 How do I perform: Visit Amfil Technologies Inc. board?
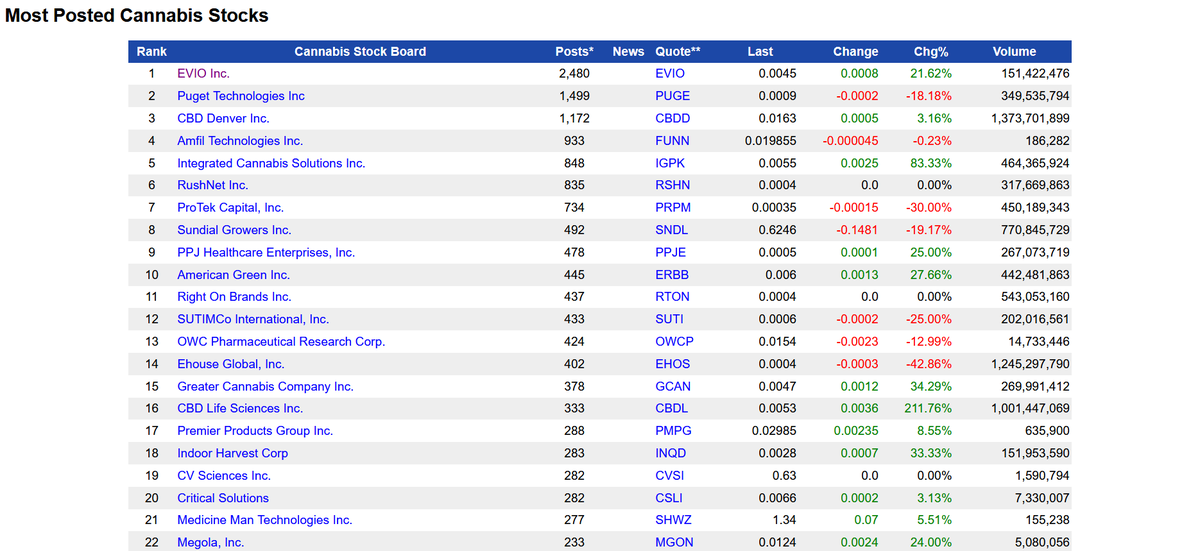(240, 141)
